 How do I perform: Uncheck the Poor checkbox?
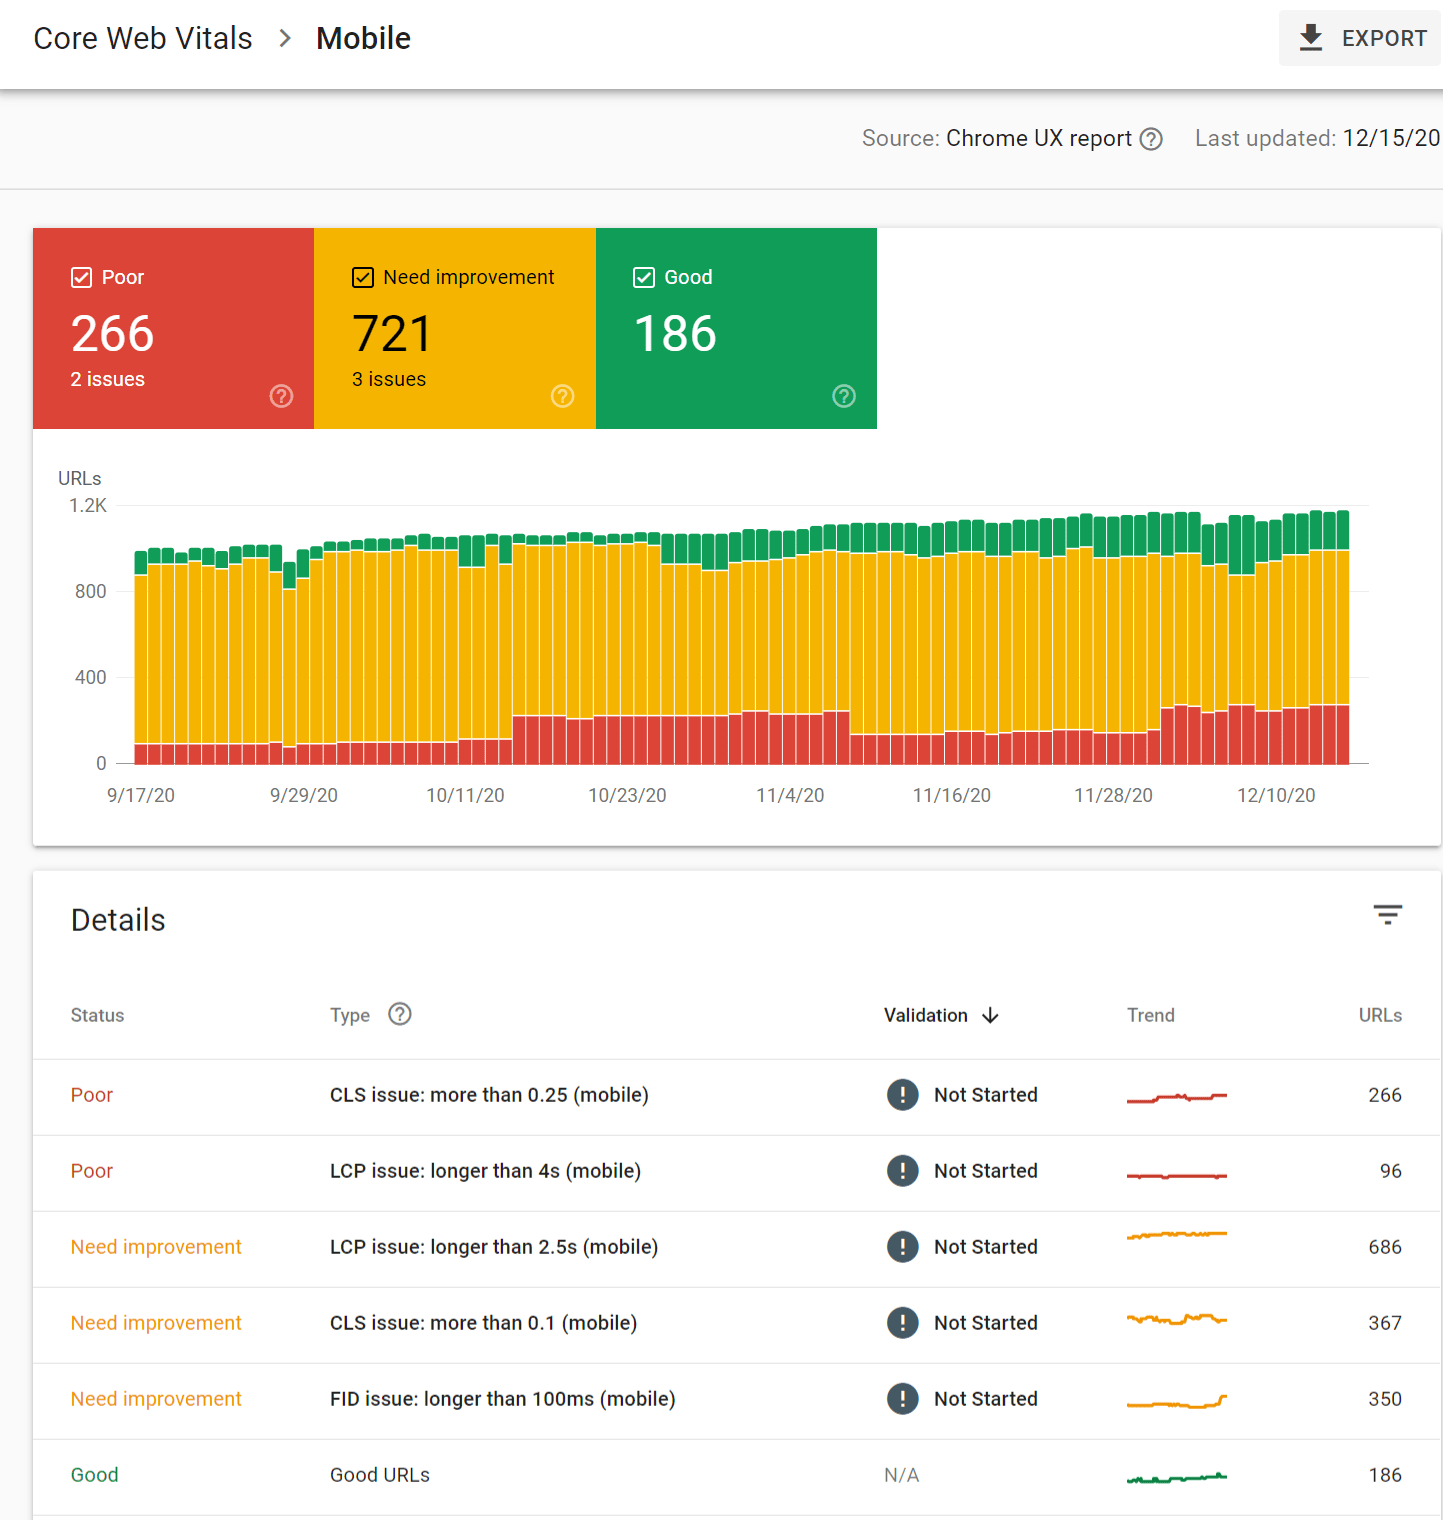point(81,277)
